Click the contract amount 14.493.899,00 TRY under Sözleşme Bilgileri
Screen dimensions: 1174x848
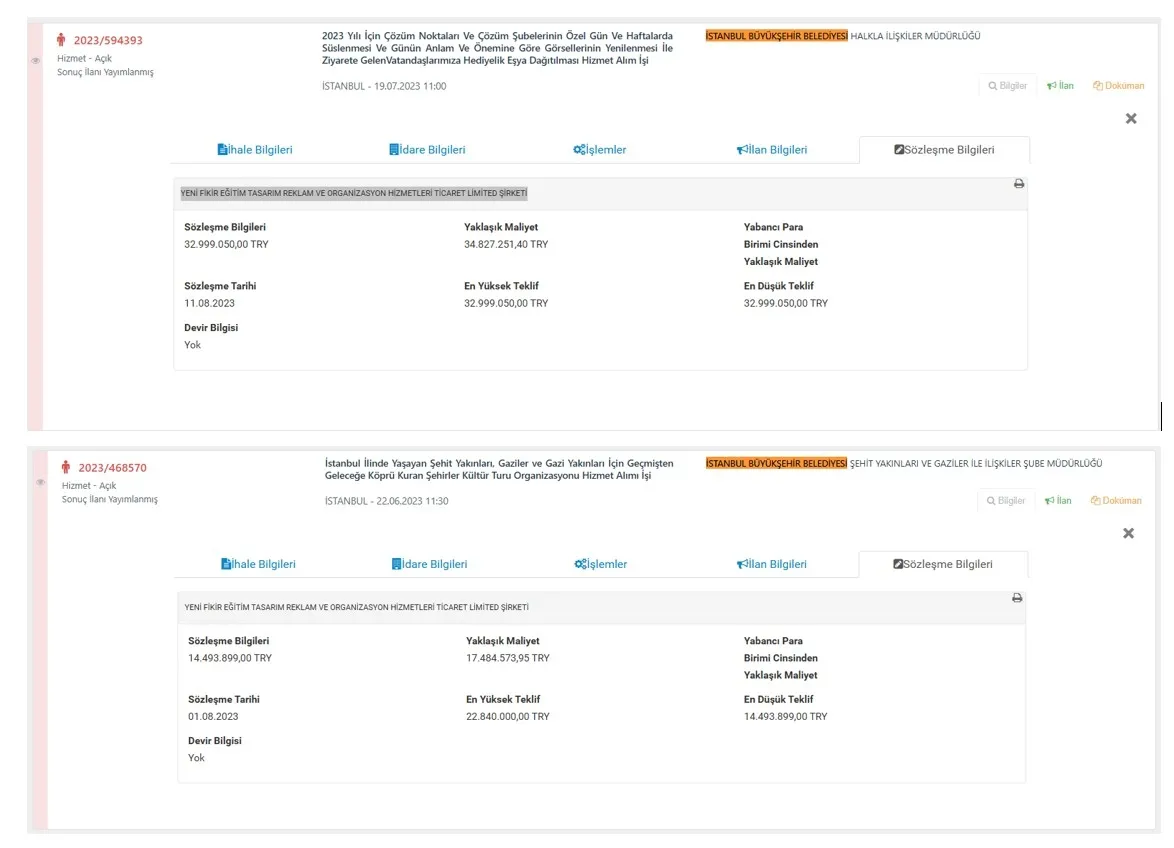click(x=230, y=658)
